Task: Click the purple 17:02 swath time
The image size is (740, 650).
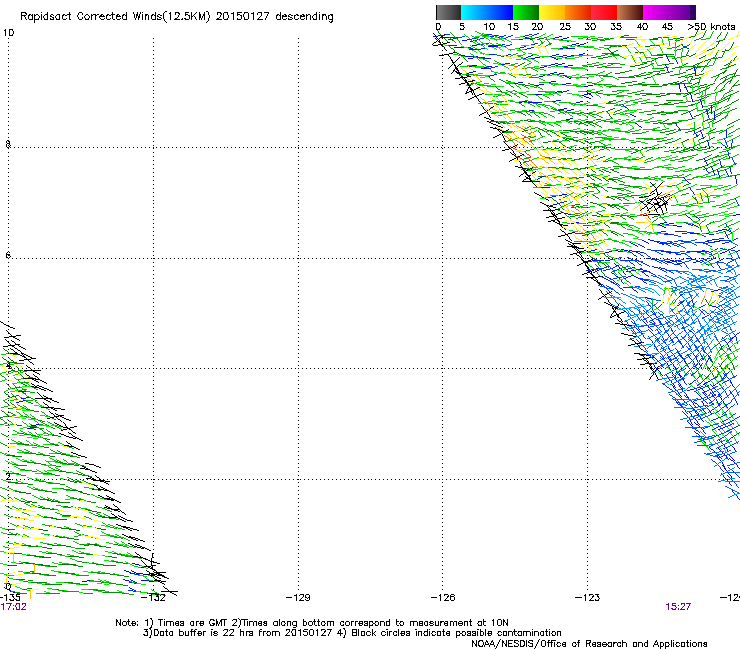Action: (x=13, y=607)
